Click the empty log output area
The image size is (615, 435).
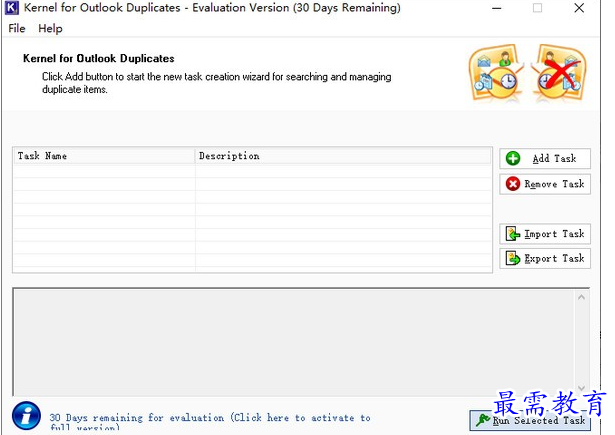(294, 342)
